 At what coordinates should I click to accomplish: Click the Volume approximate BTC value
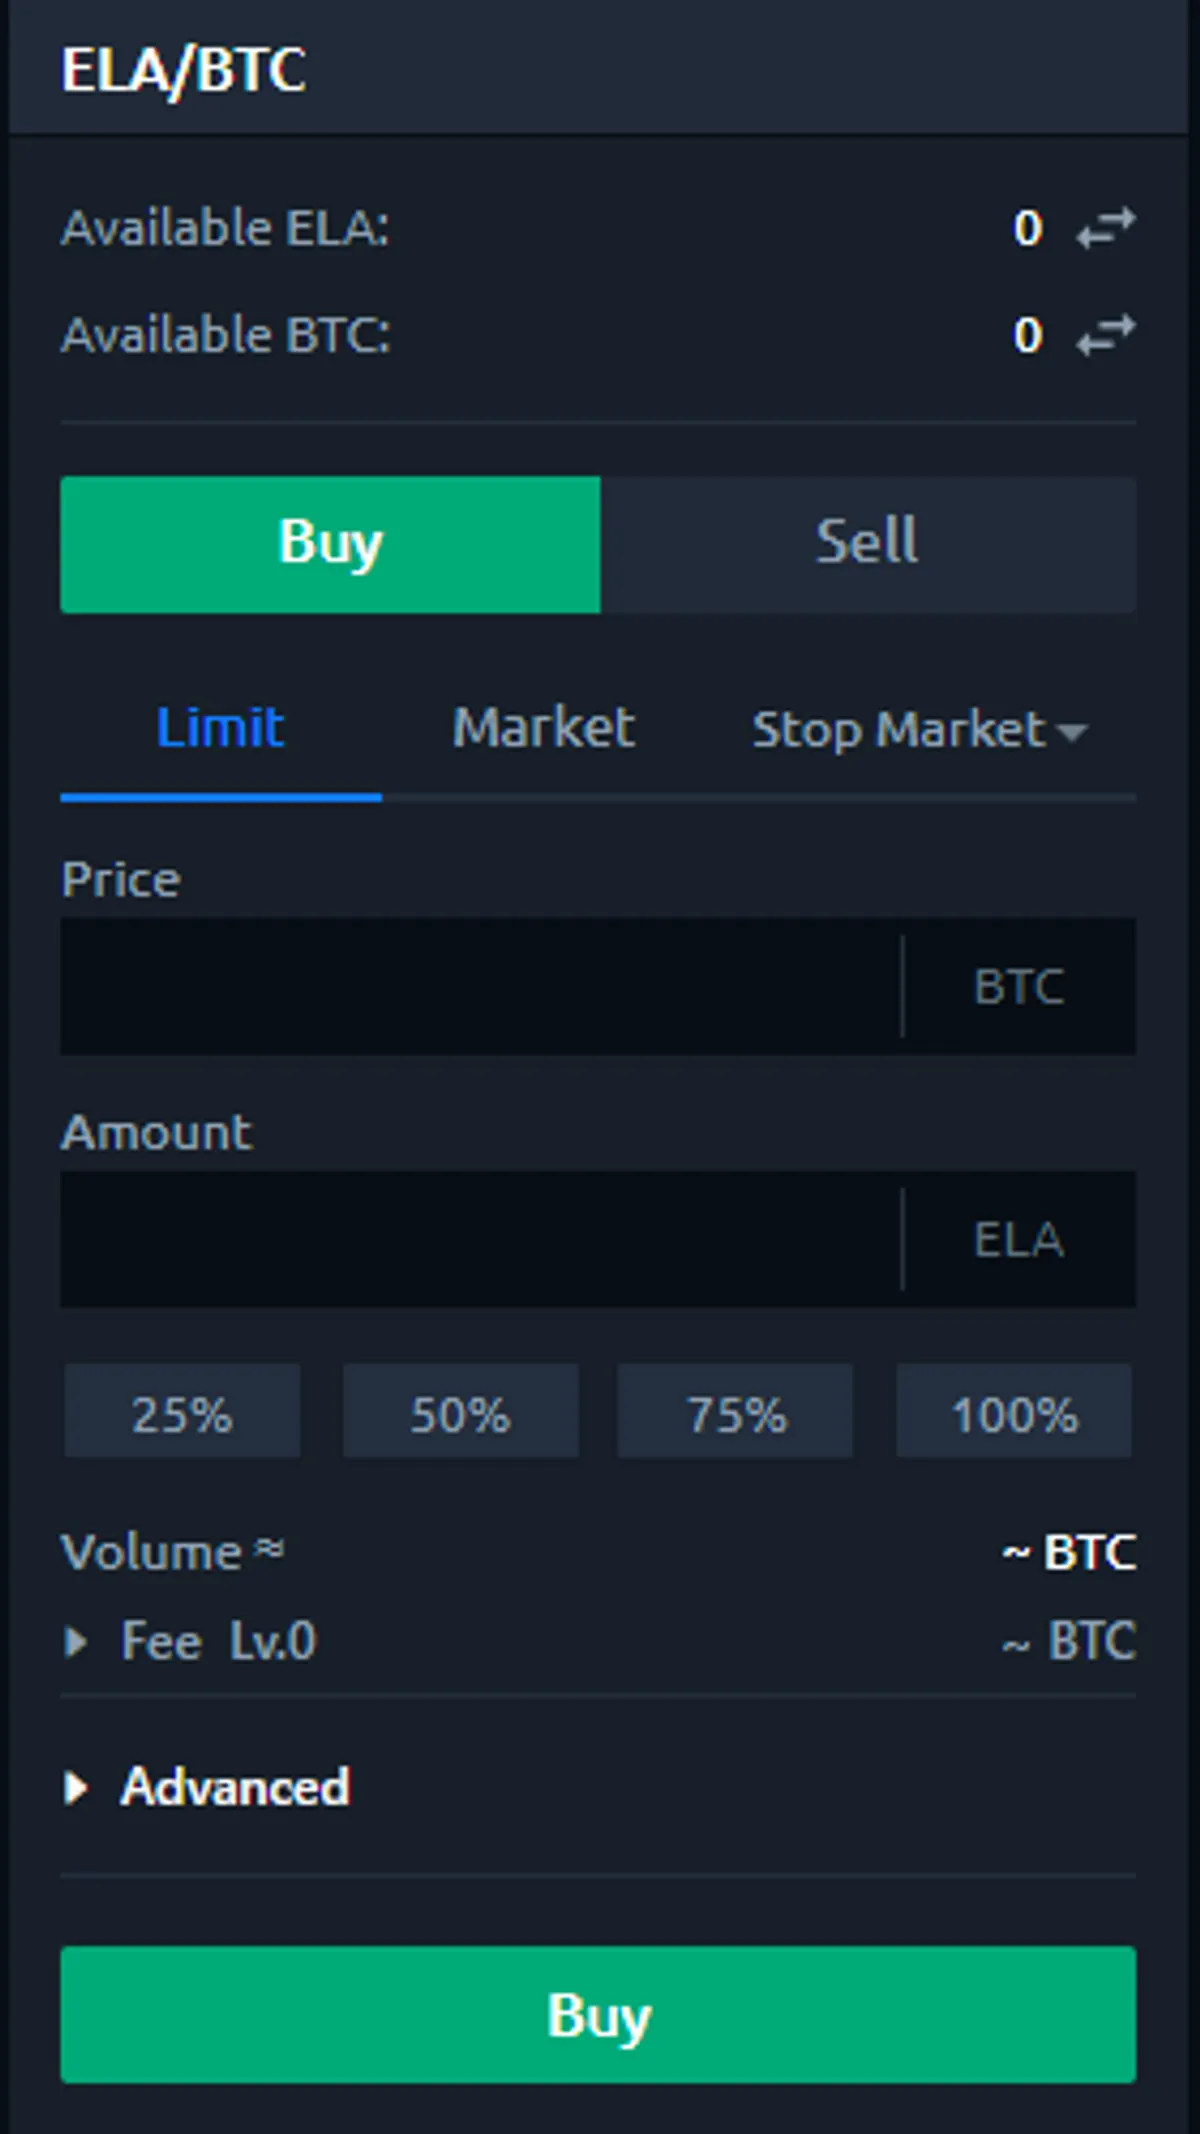click(x=1069, y=1553)
